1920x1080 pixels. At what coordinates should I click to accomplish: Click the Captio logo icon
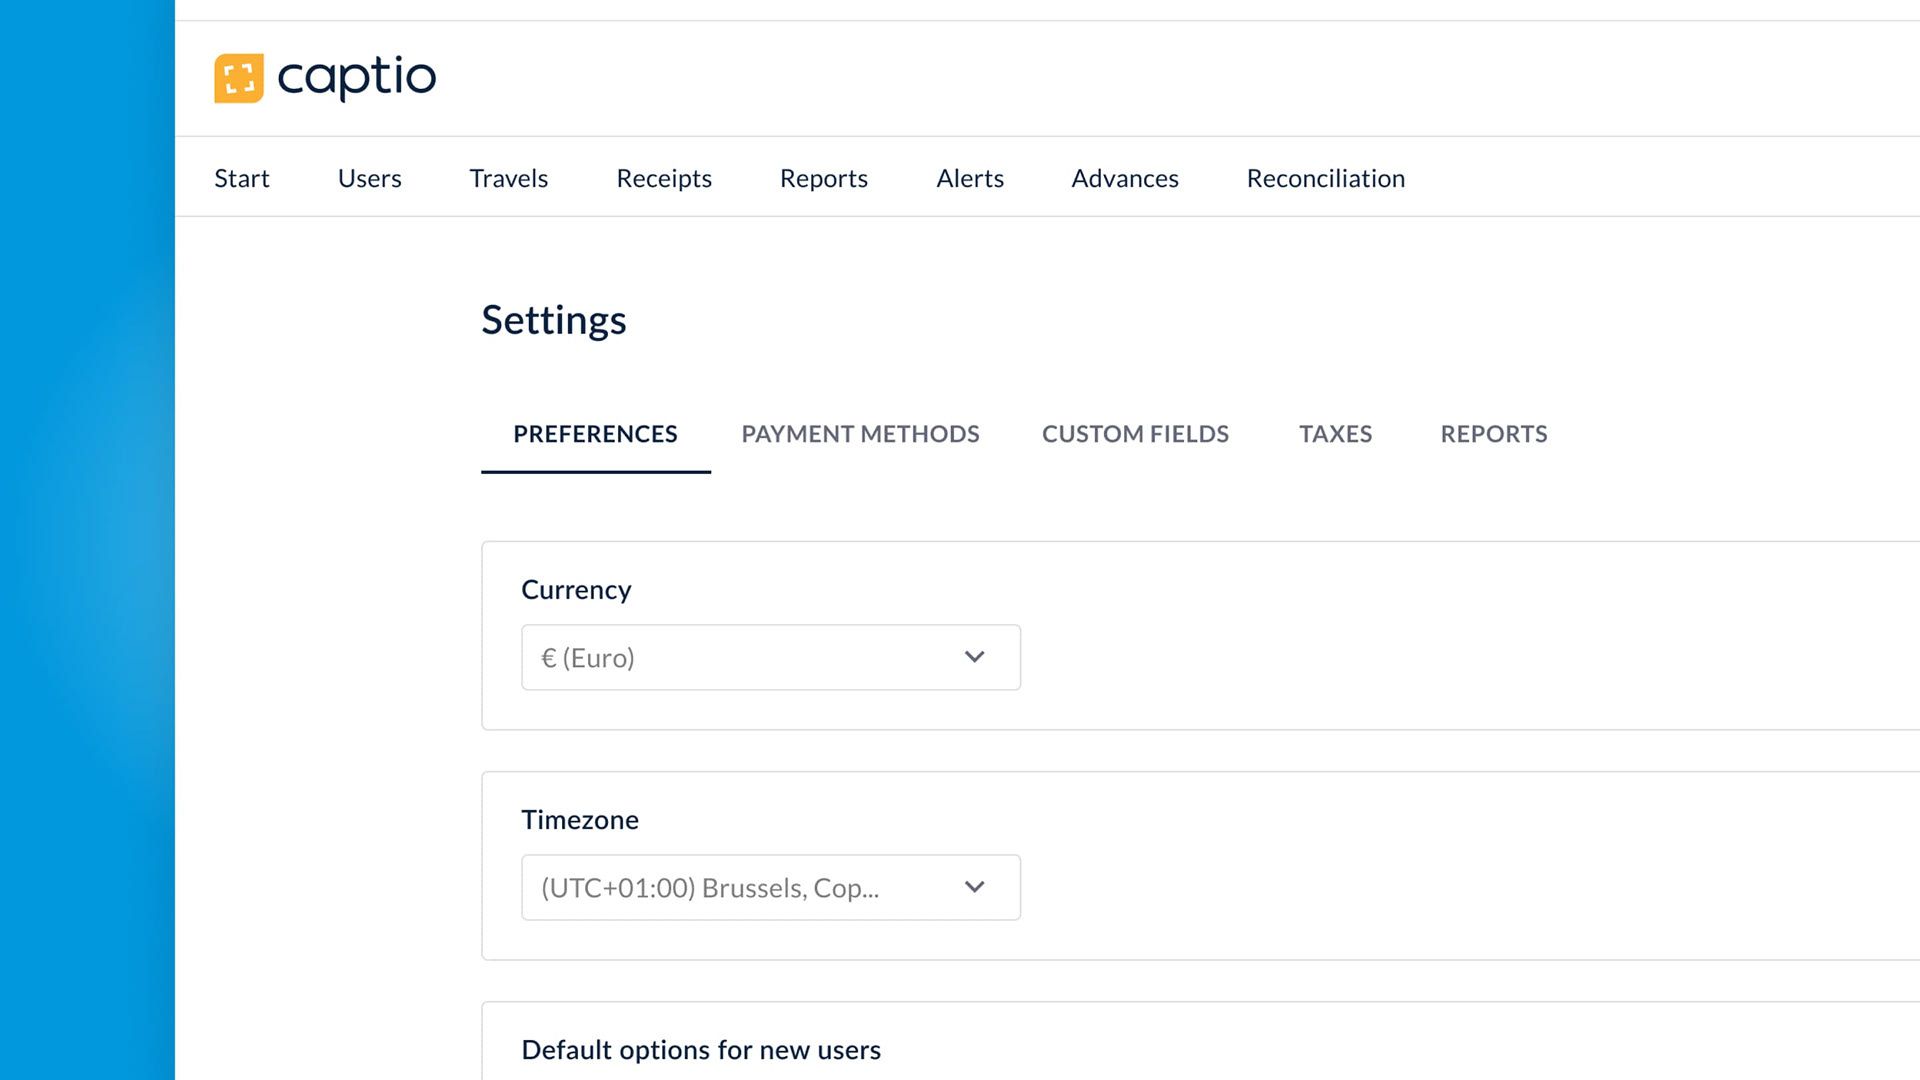(x=239, y=78)
